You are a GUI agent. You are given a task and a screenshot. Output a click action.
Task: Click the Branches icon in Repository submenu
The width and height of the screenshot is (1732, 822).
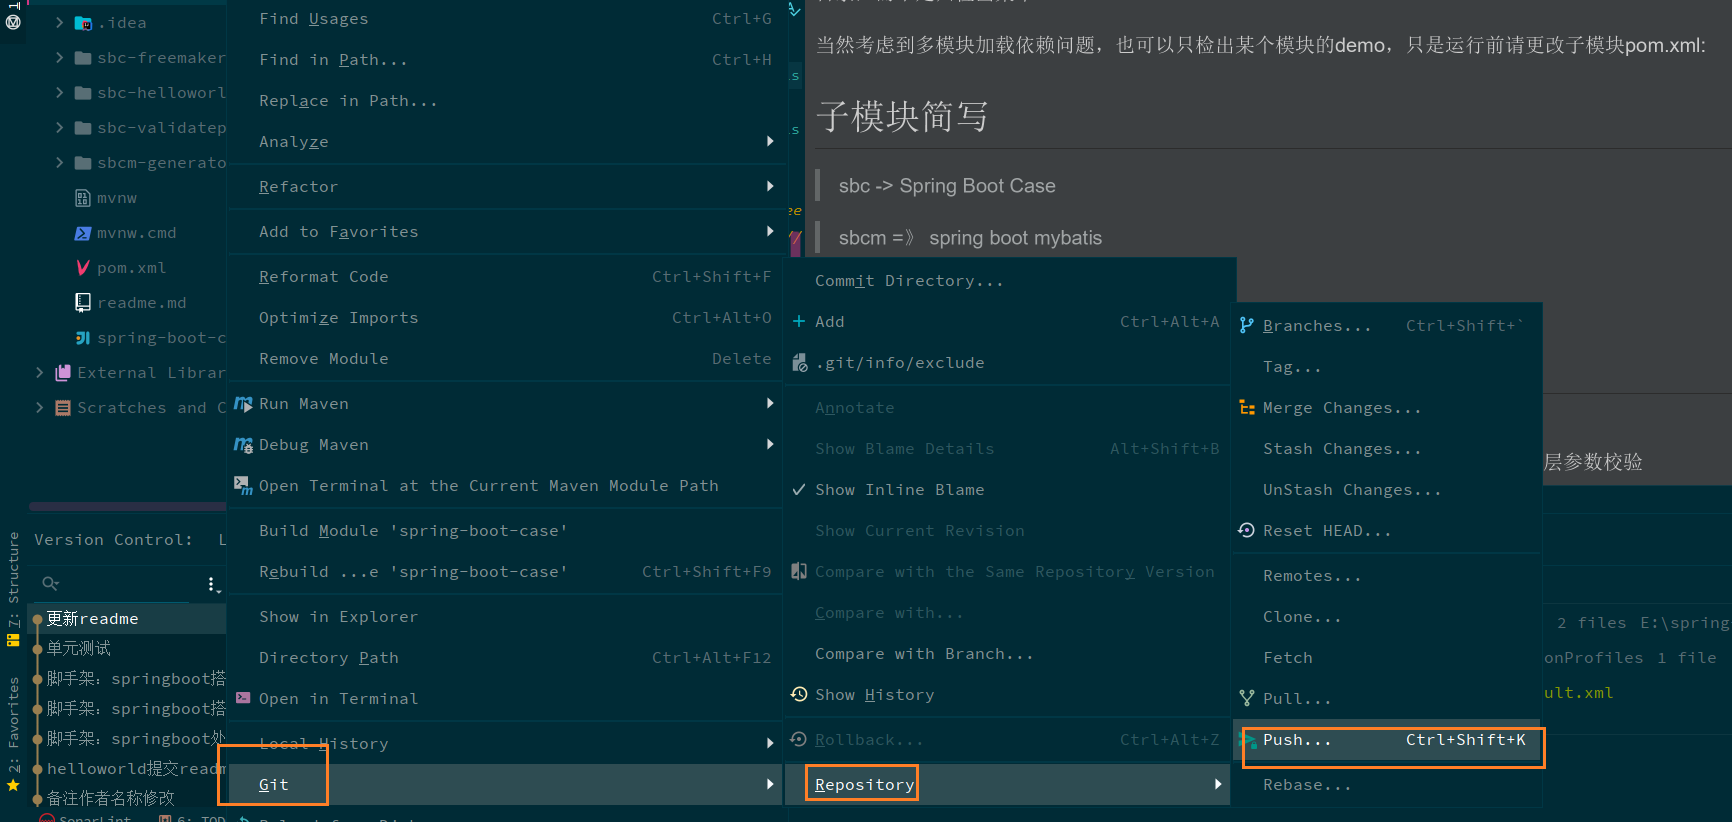[x=1247, y=326]
